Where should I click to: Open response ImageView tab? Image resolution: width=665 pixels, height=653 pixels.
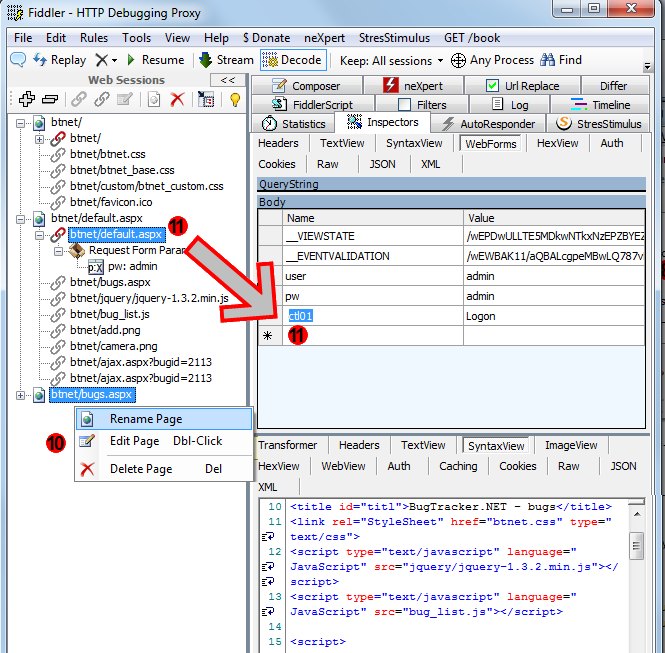(571, 445)
